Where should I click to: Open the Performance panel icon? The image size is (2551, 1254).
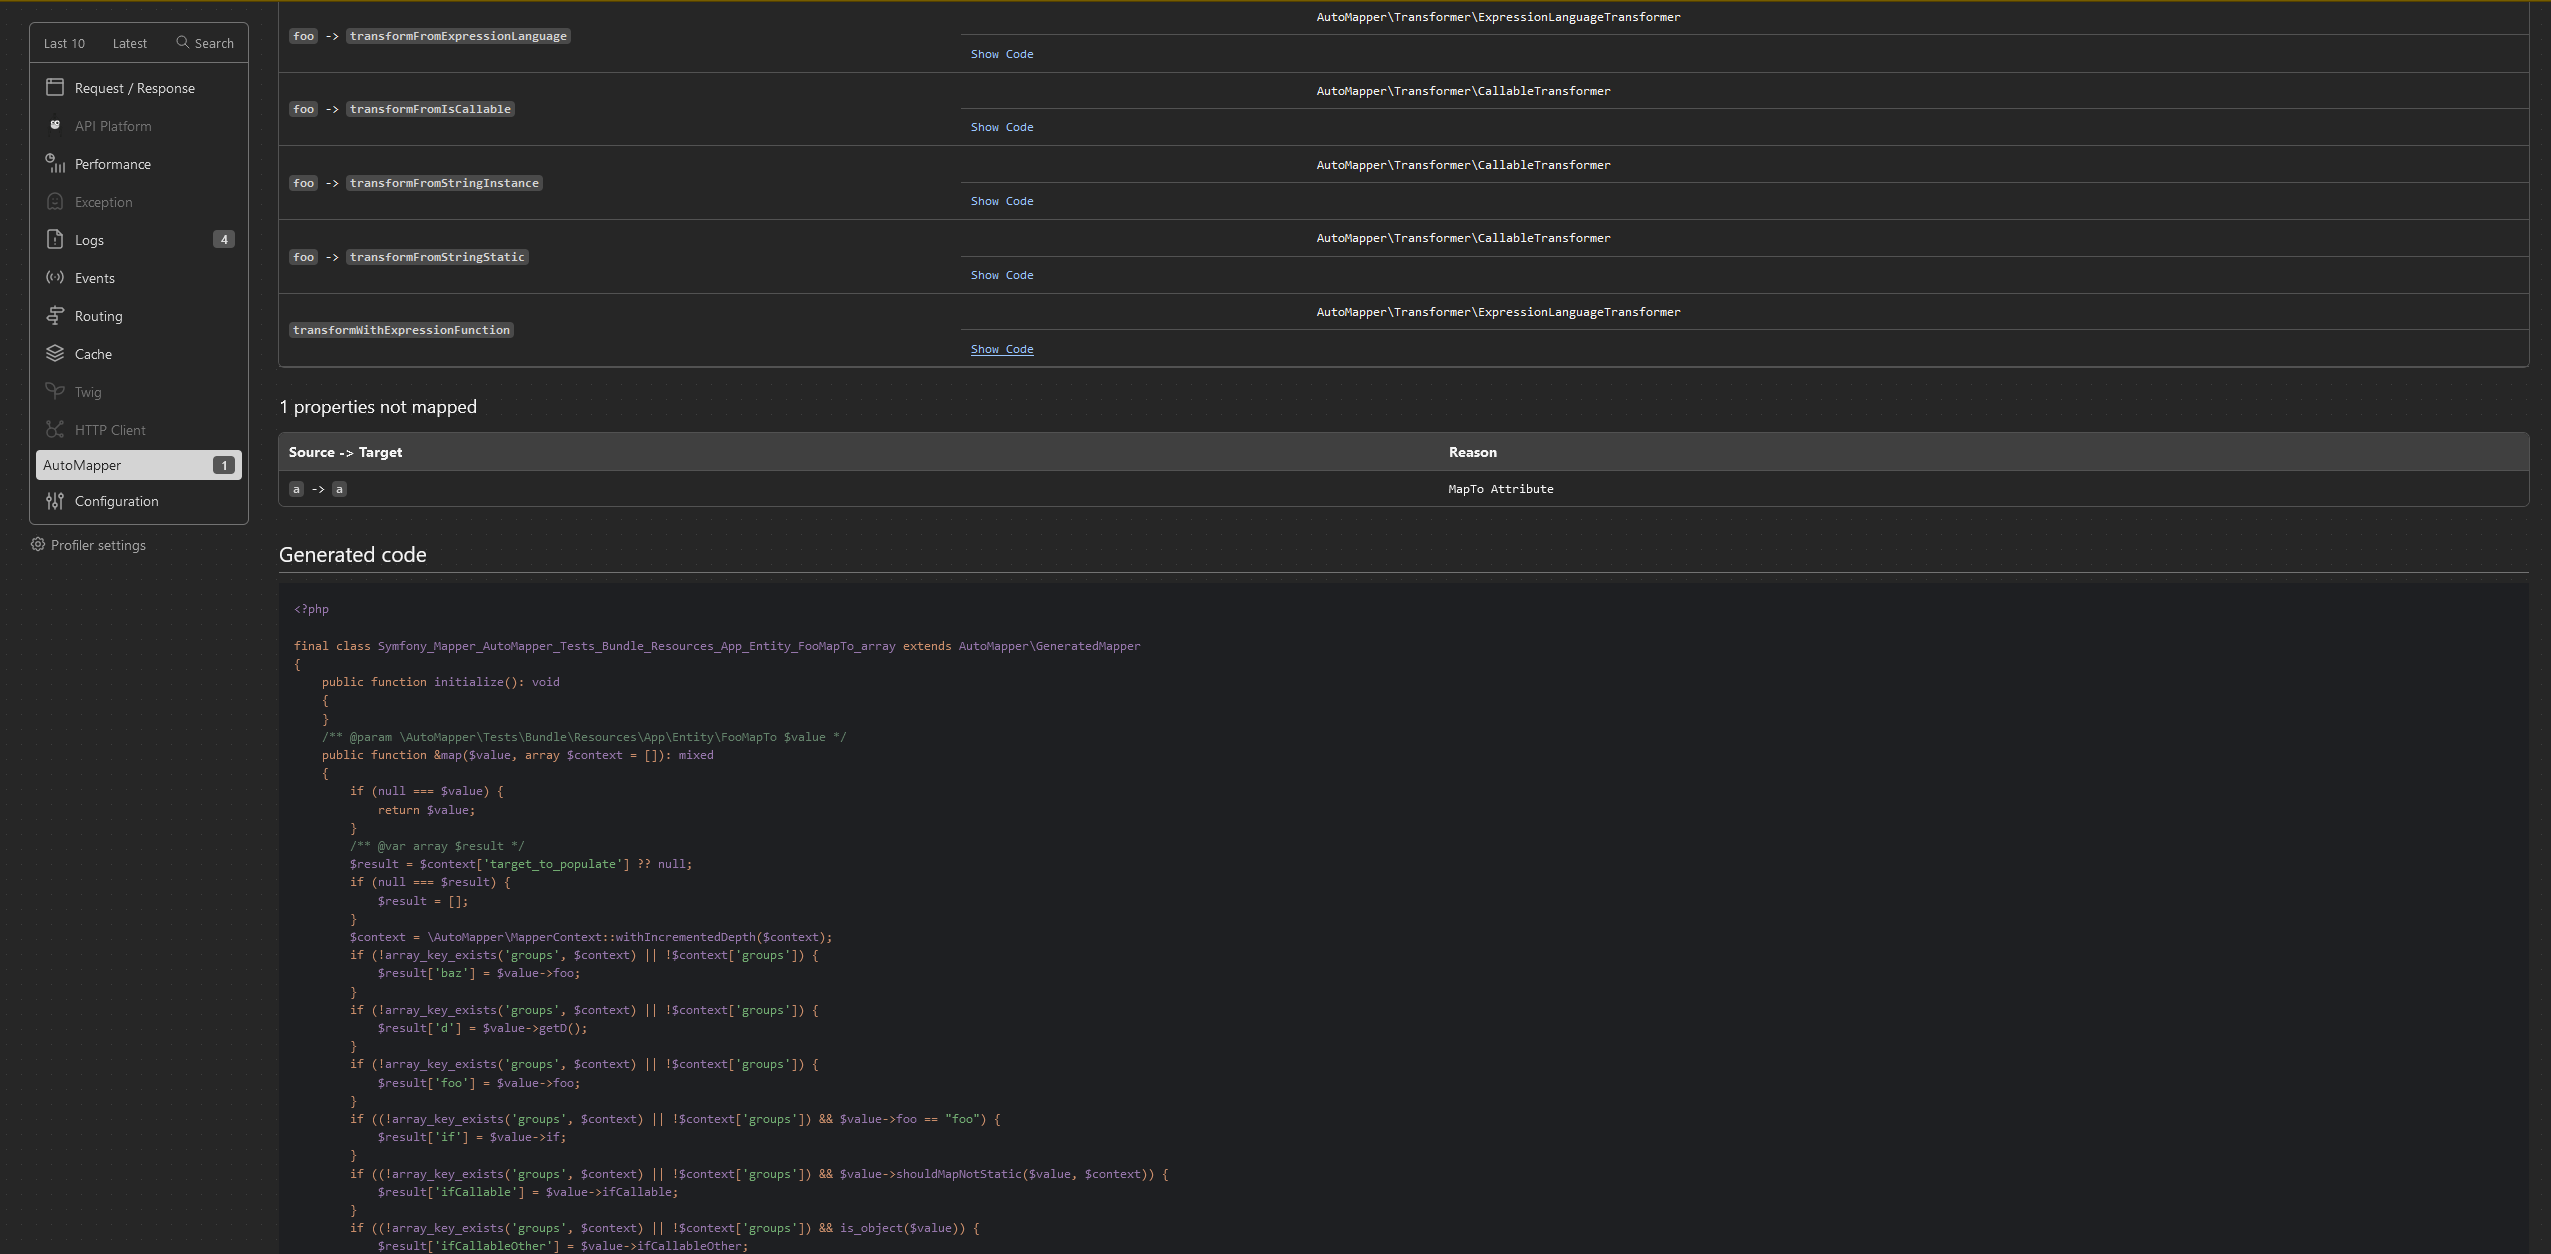click(x=55, y=164)
